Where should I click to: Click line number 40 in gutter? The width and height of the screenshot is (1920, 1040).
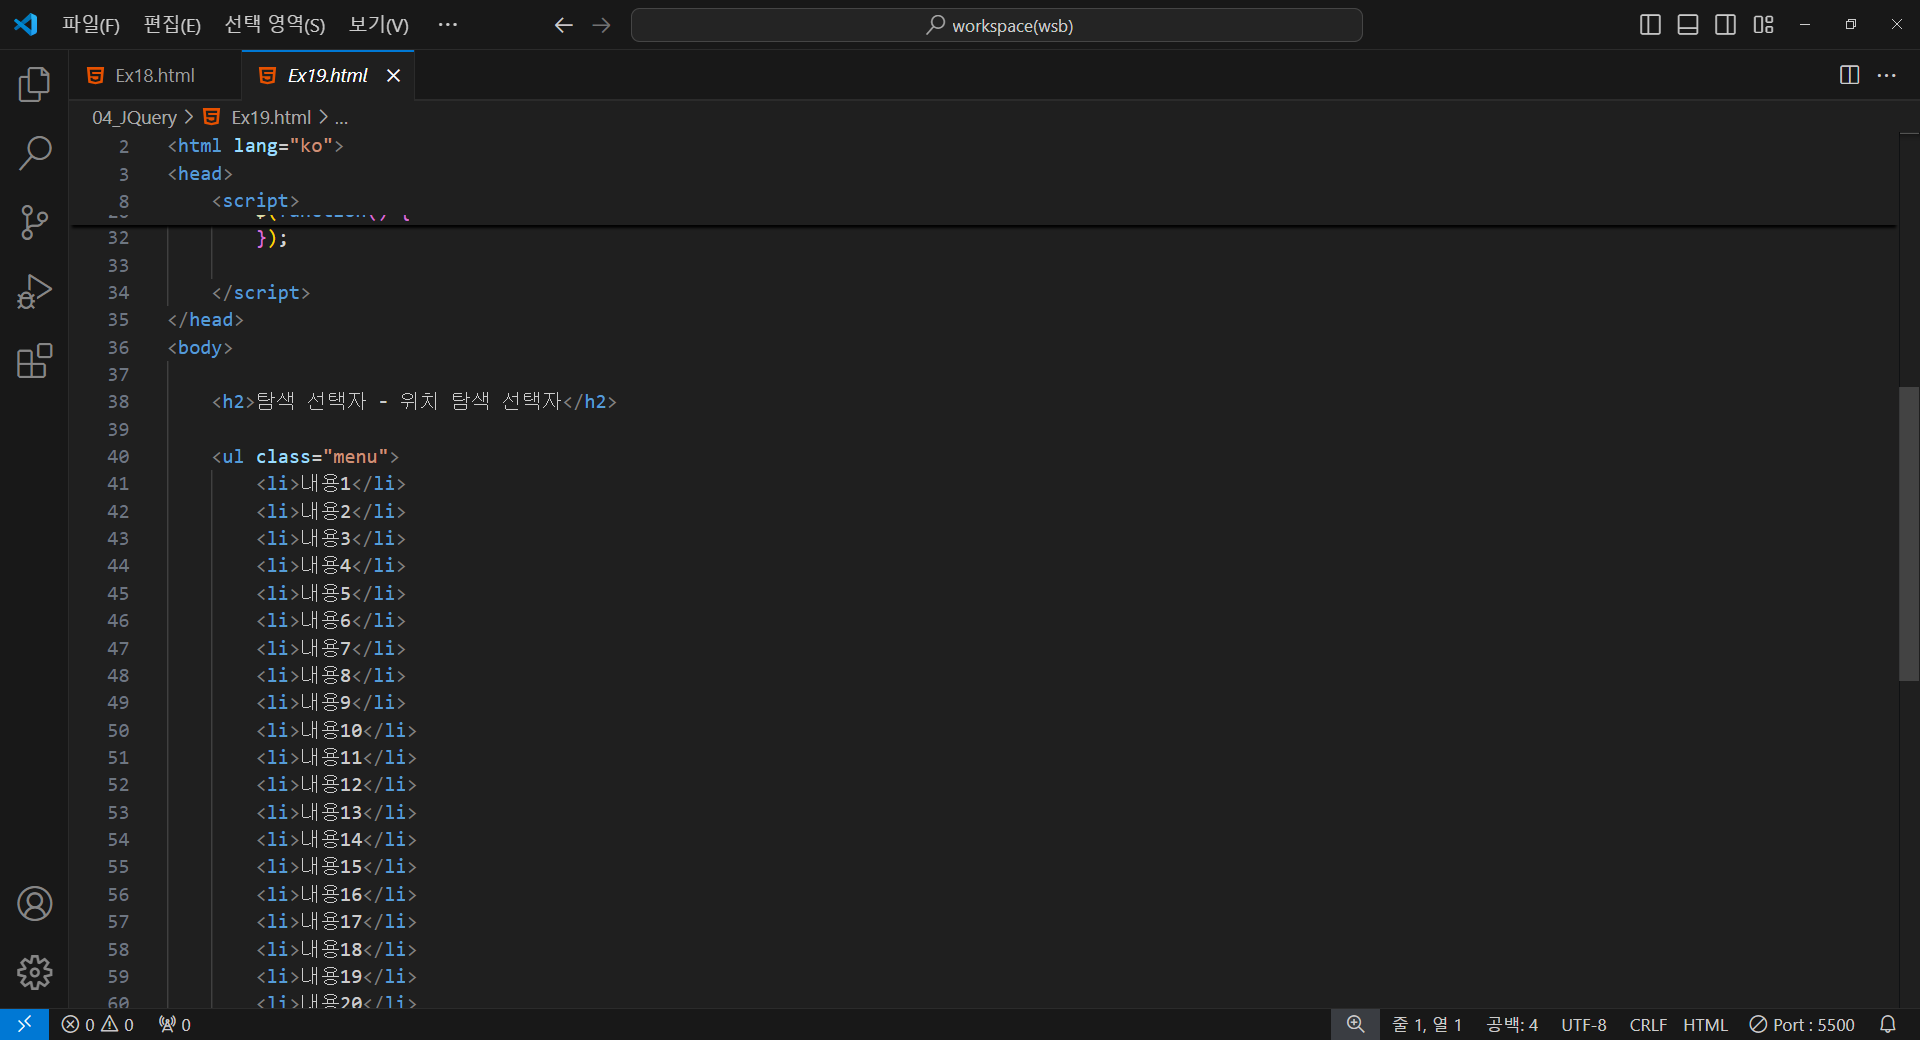coord(118,456)
